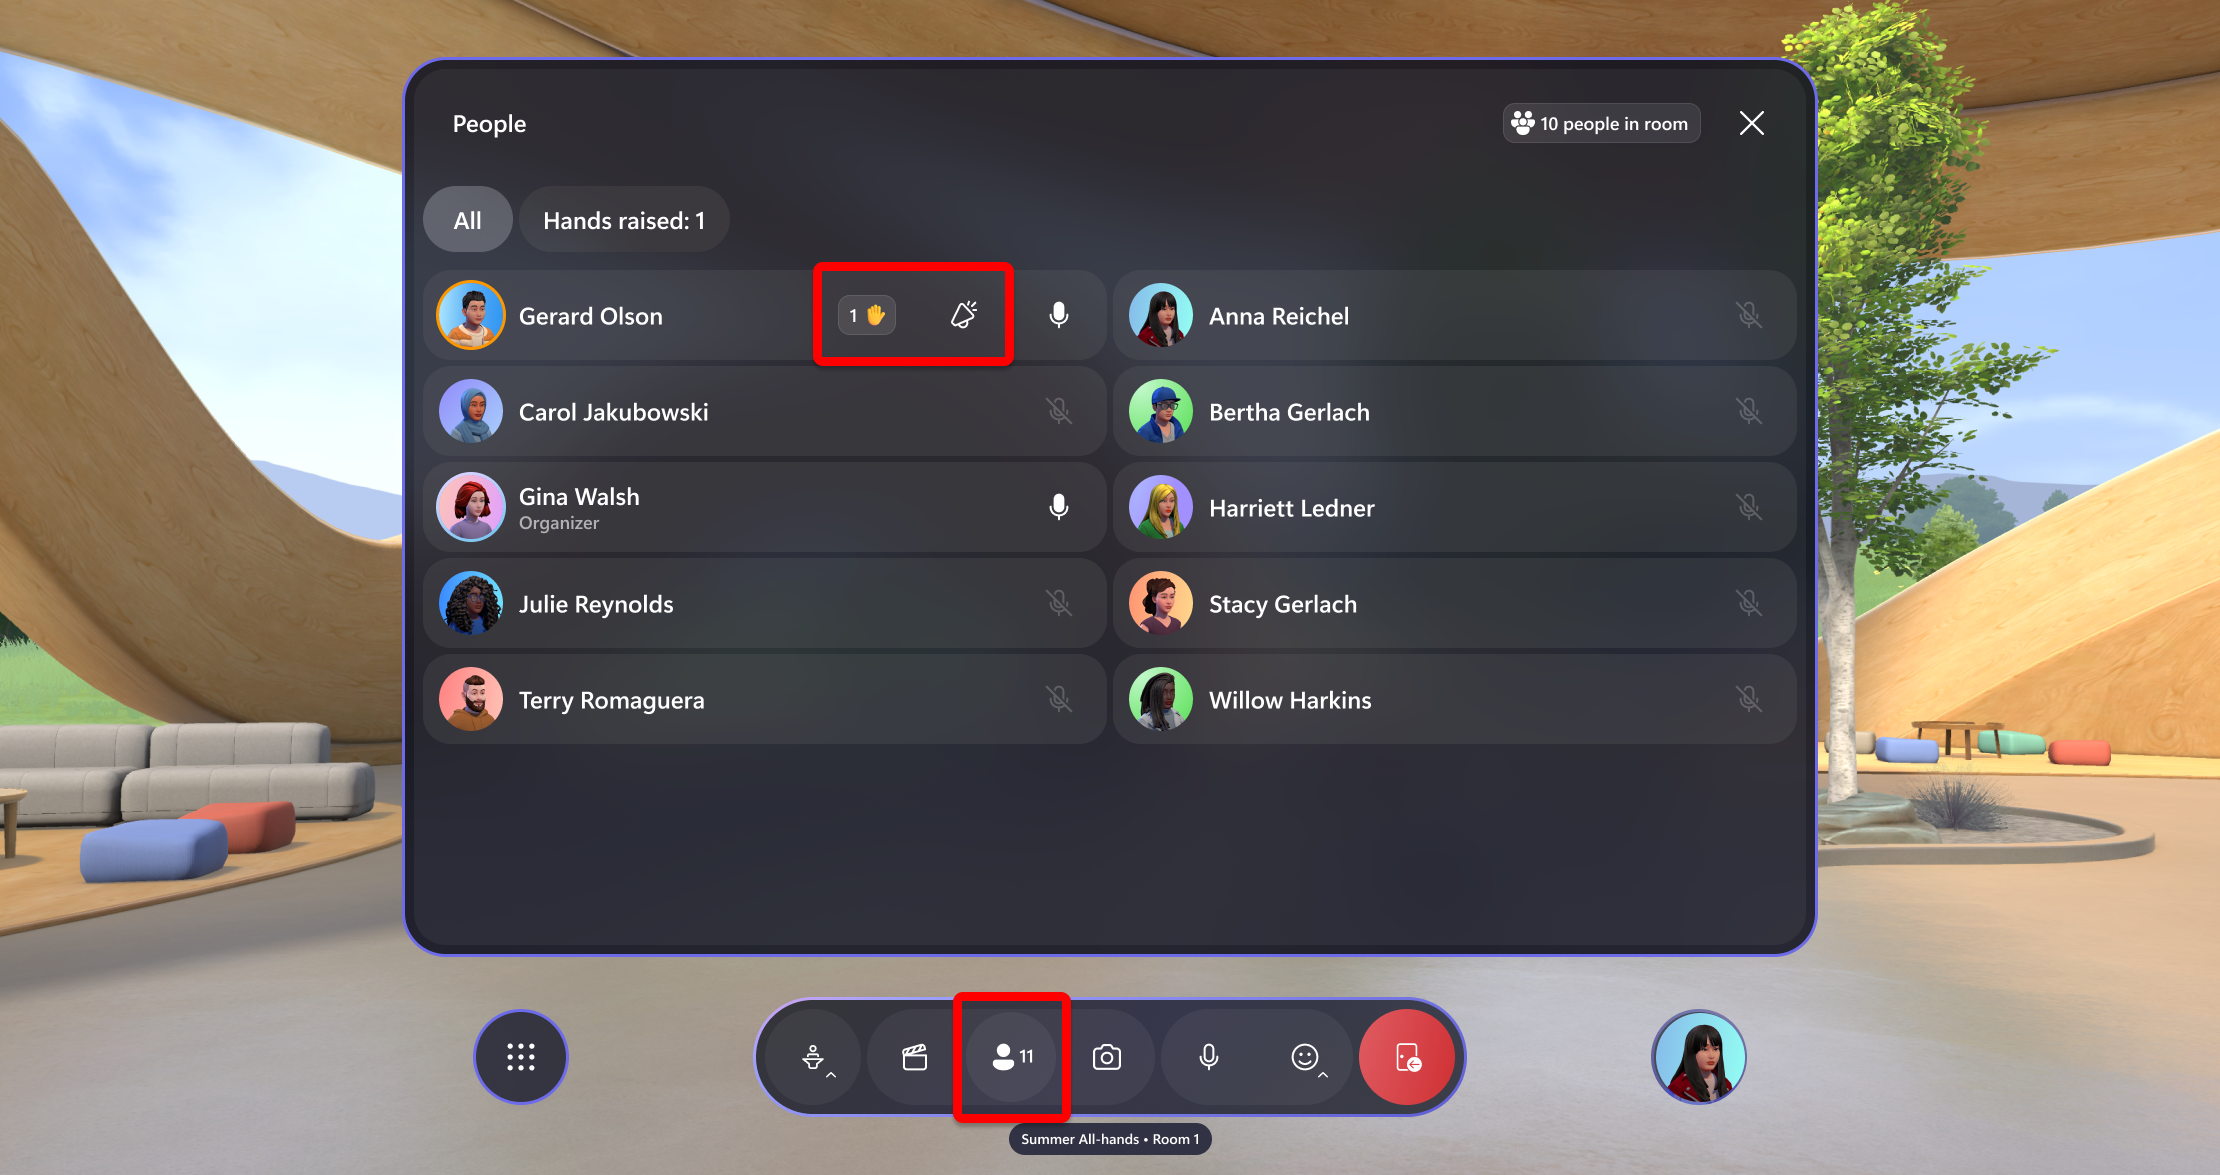Click Gerard Olson's avatar thumbnail
The height and width of the screenshot is (1175, 2220).
tap(473, 316)
